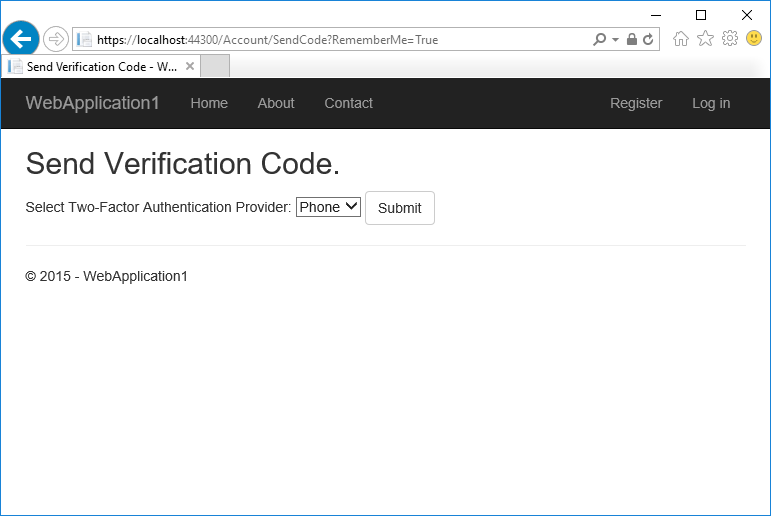Viewport: 771px width, 516px height.
Task: Visit the Contact page link
Action: click(x=348, y=103)
